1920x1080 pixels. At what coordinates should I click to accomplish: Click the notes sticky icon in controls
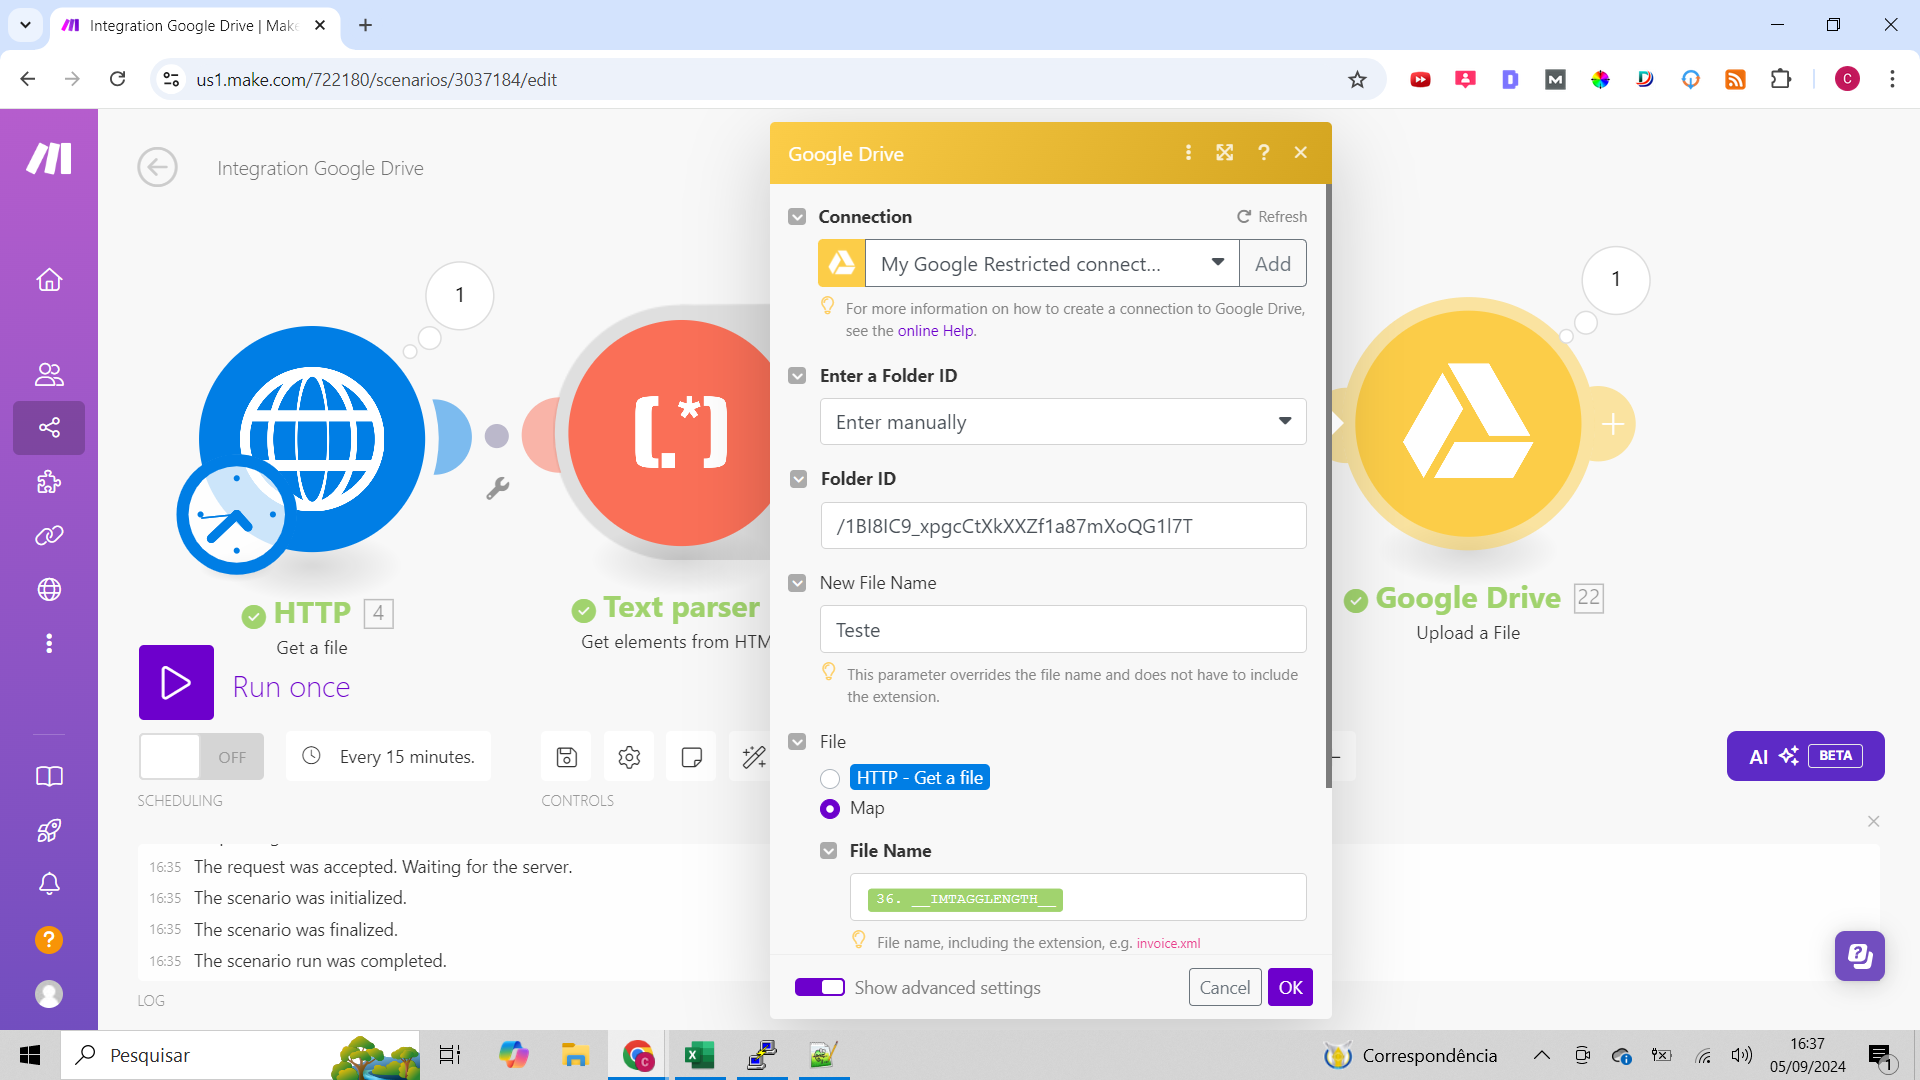(691, 757)
